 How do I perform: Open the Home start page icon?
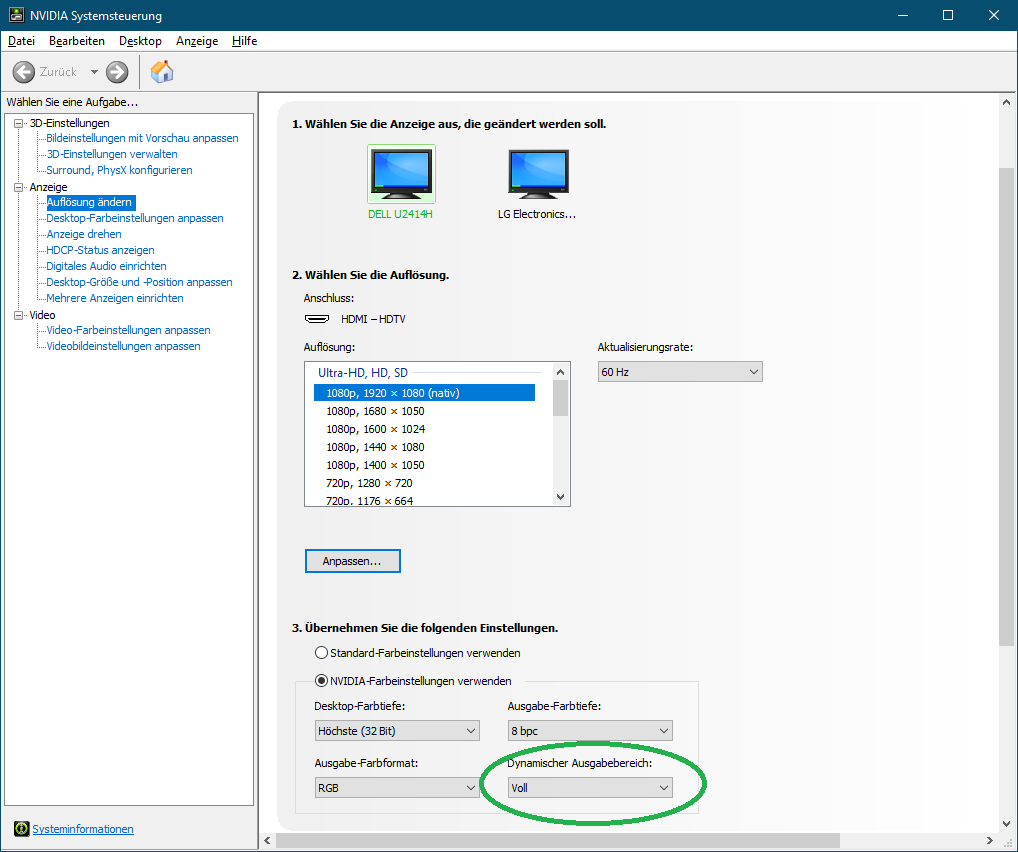(162, 72)
